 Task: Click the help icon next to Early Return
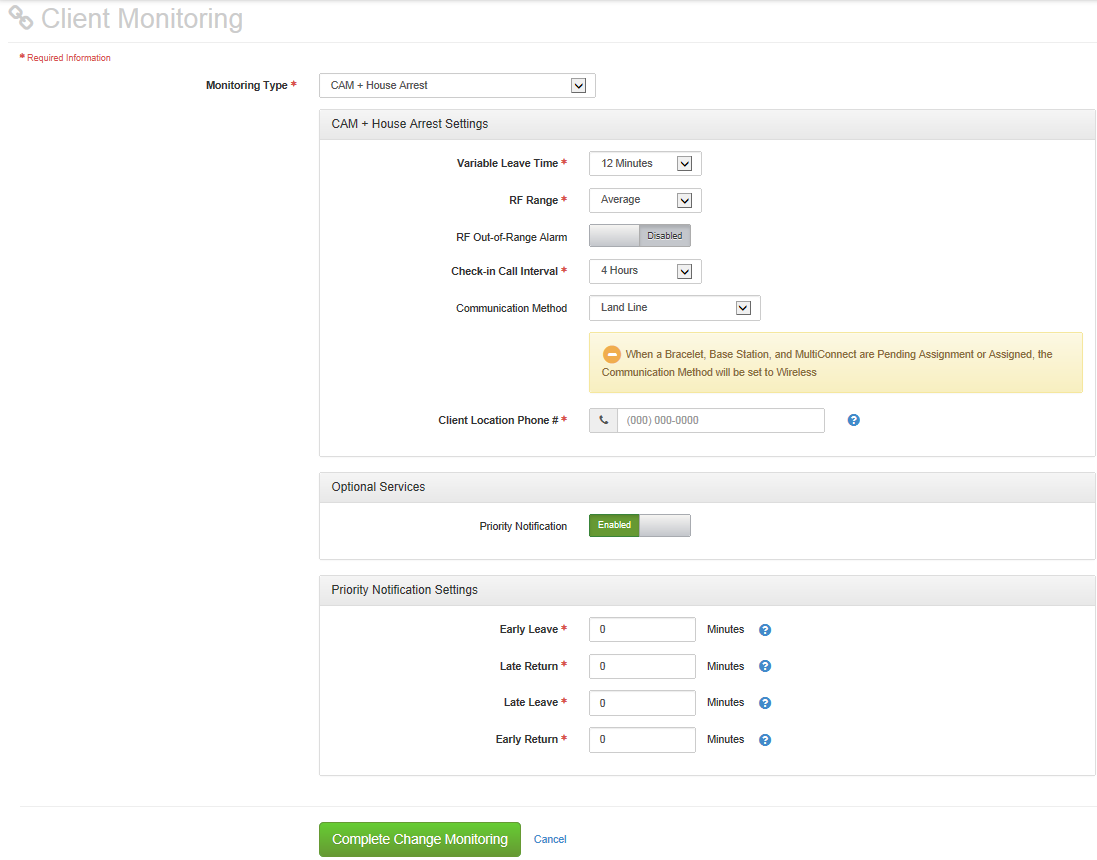click(765, 740)
